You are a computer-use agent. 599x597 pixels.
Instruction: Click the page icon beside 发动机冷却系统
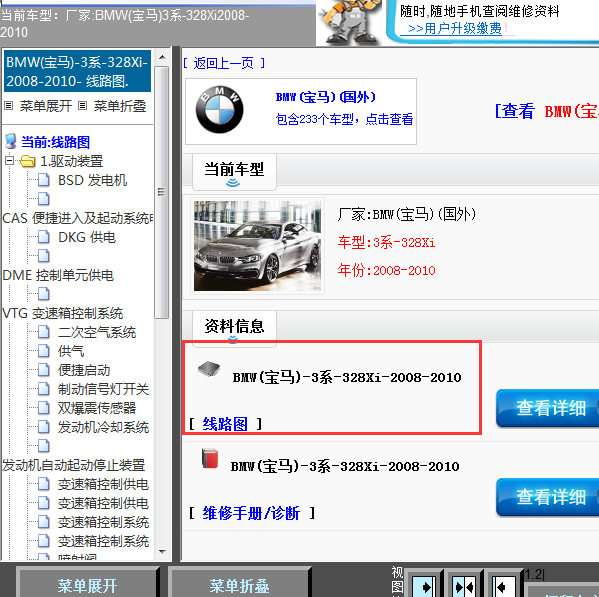(44, 427)
